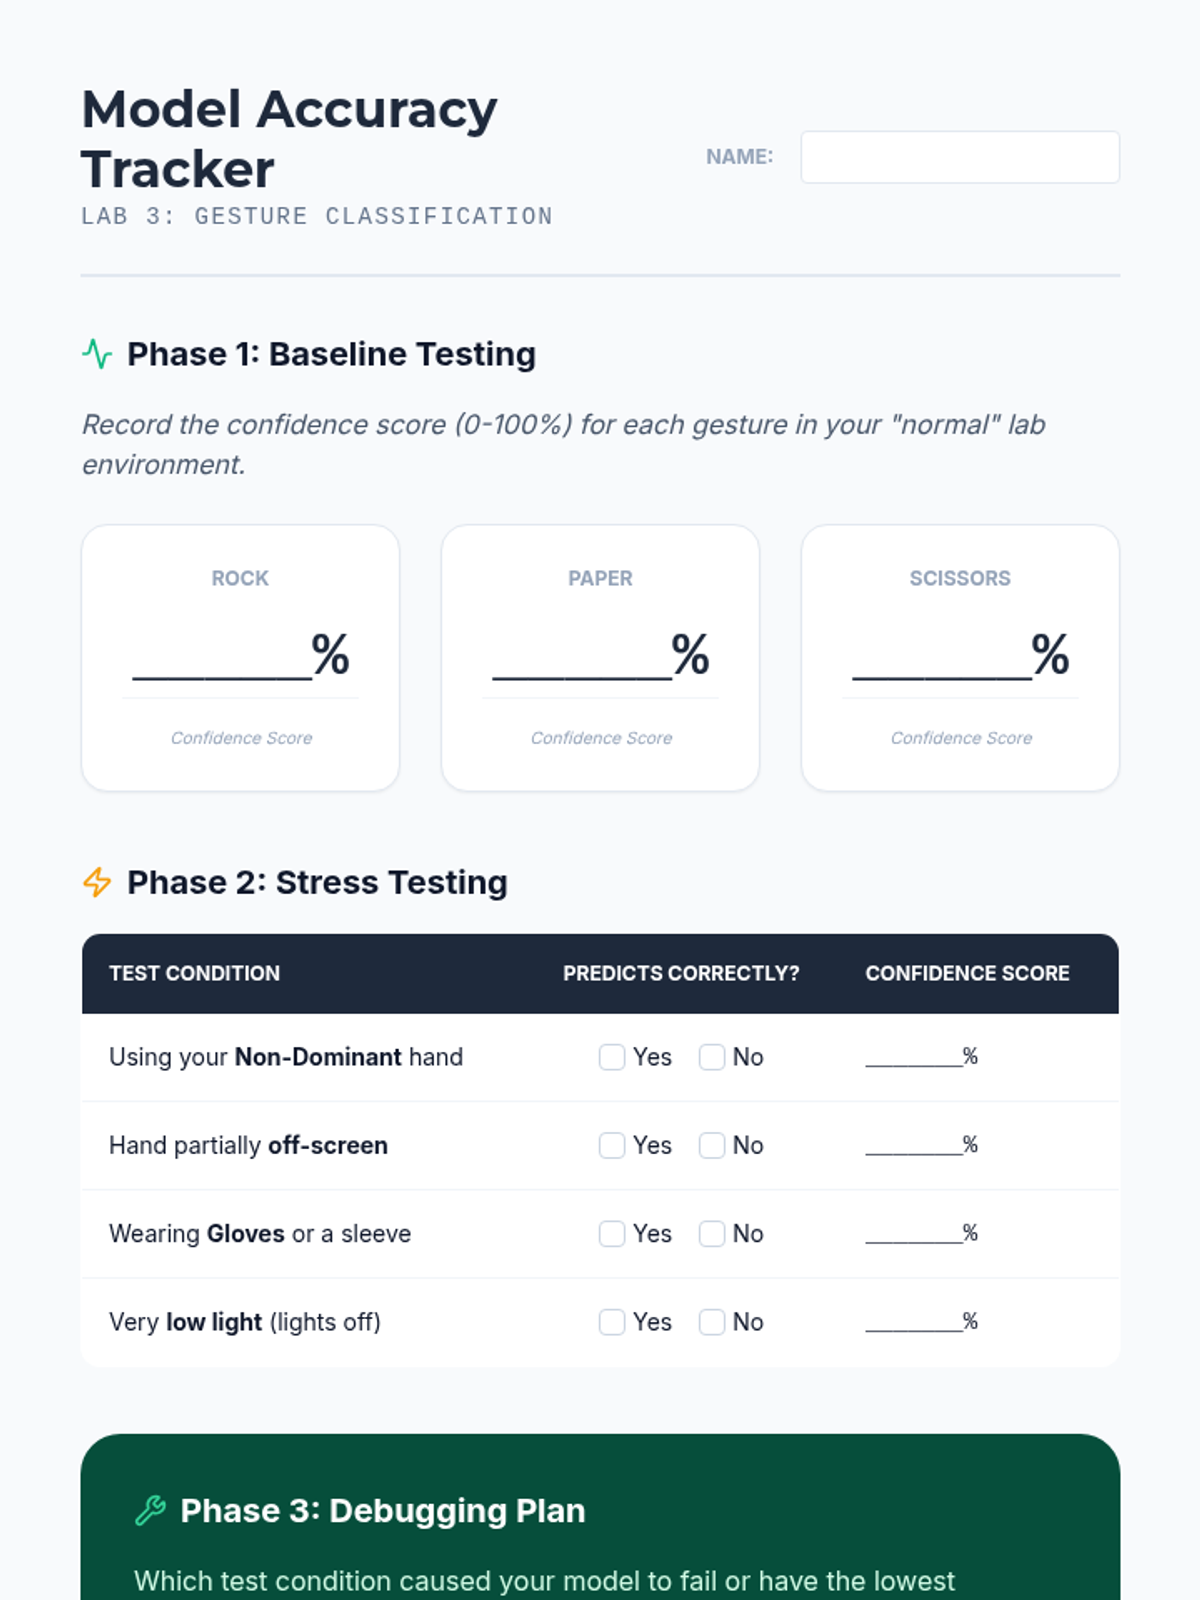1200x1600 pixels.
Task: Click Non-Dominant hand confidence score blank
Action: pos(913,1057)
